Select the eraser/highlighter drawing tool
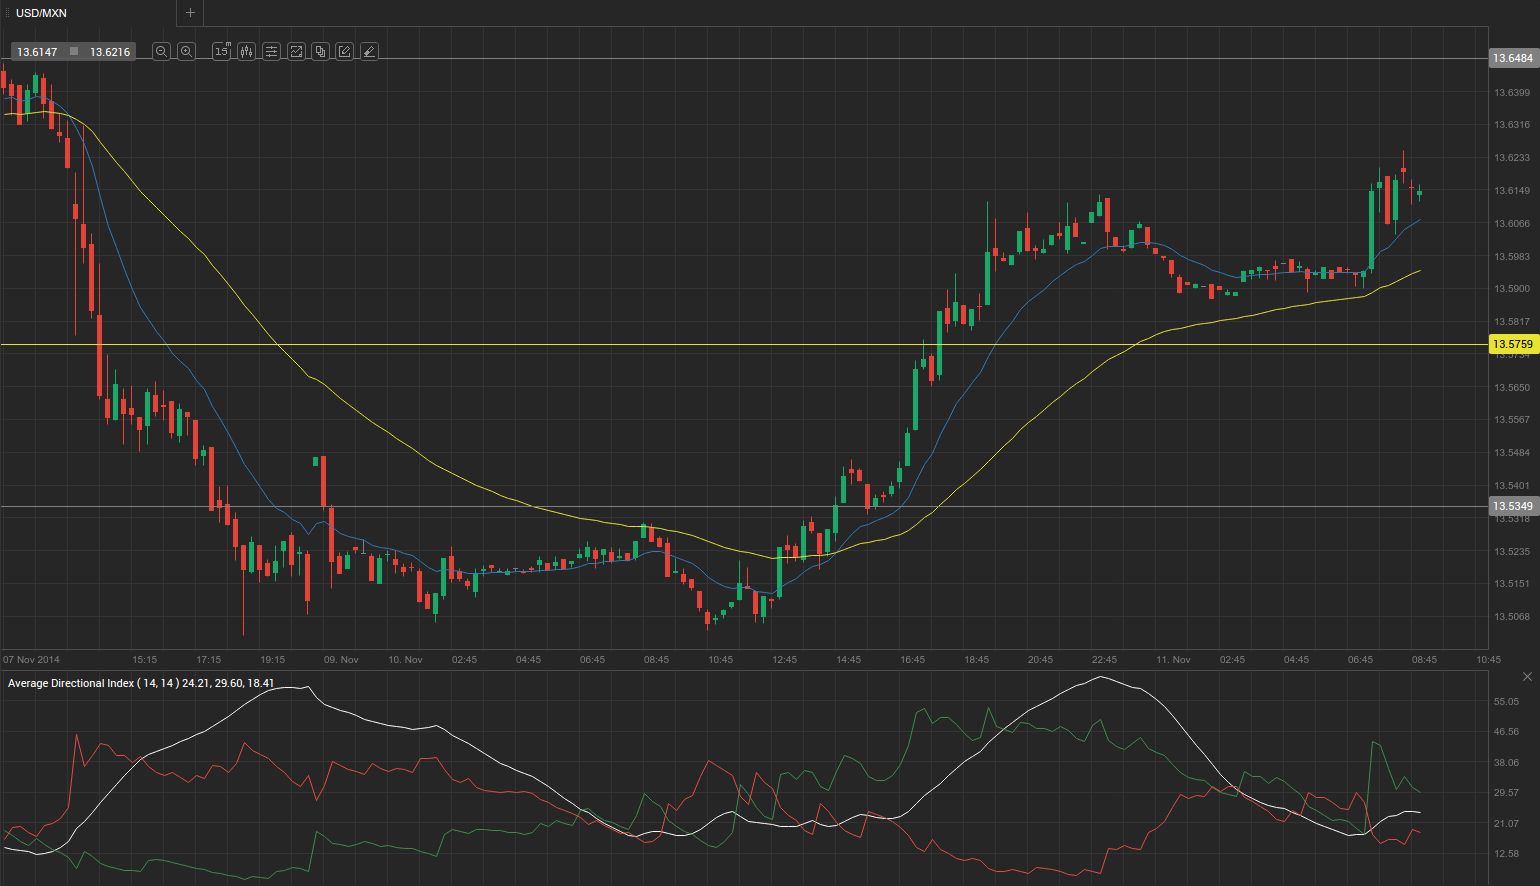The height and width of the screenshot is (886, 1540). [x=369, y=51]
